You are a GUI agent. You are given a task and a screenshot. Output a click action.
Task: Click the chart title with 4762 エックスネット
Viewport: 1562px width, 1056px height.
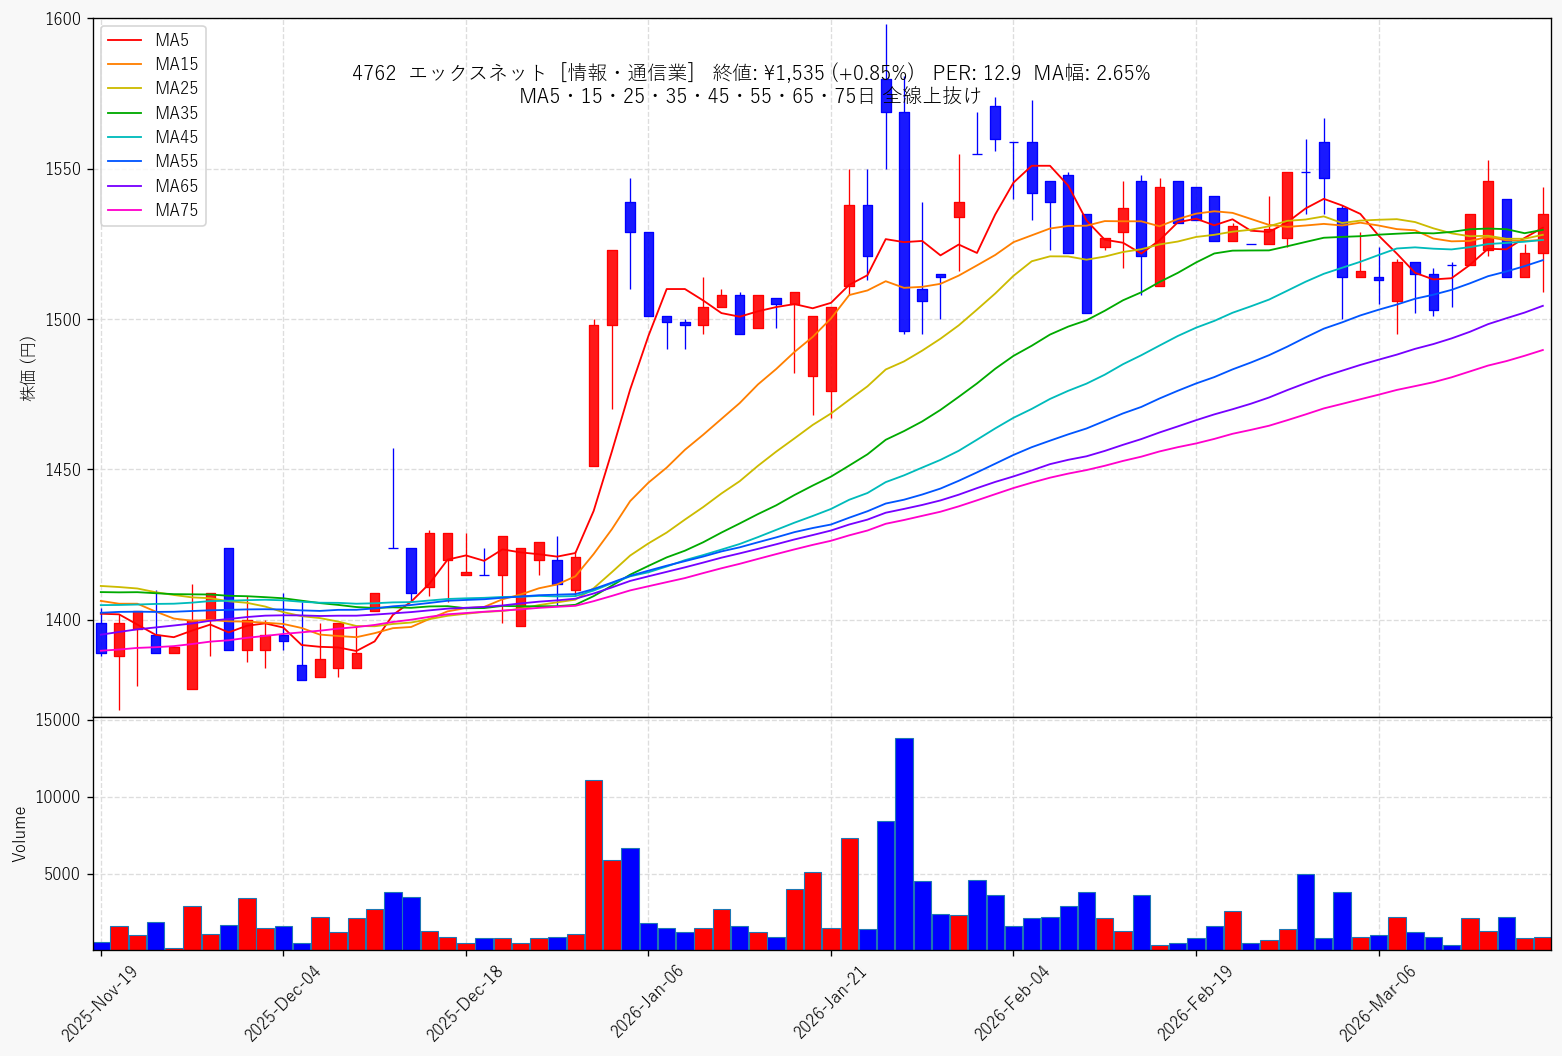751,73
